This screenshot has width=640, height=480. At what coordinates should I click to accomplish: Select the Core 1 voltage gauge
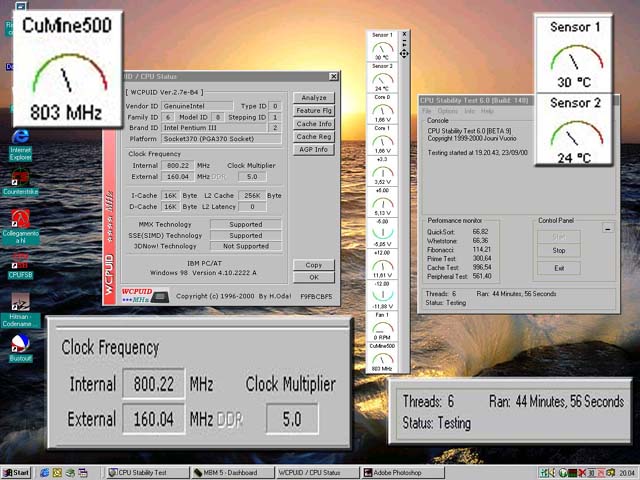382,140
